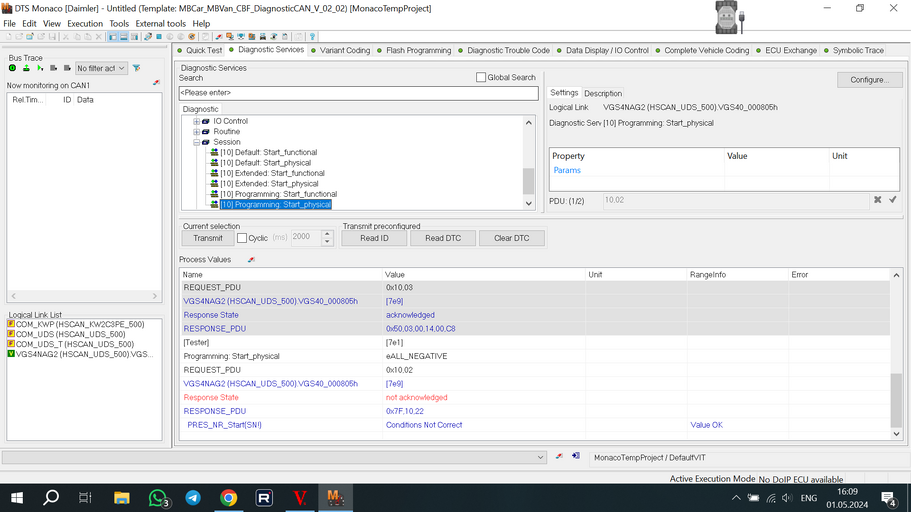Click the Process Values scrollbar down arrow
The height and width of the screenshot is (512, 911).
click(x=896, y=434)
